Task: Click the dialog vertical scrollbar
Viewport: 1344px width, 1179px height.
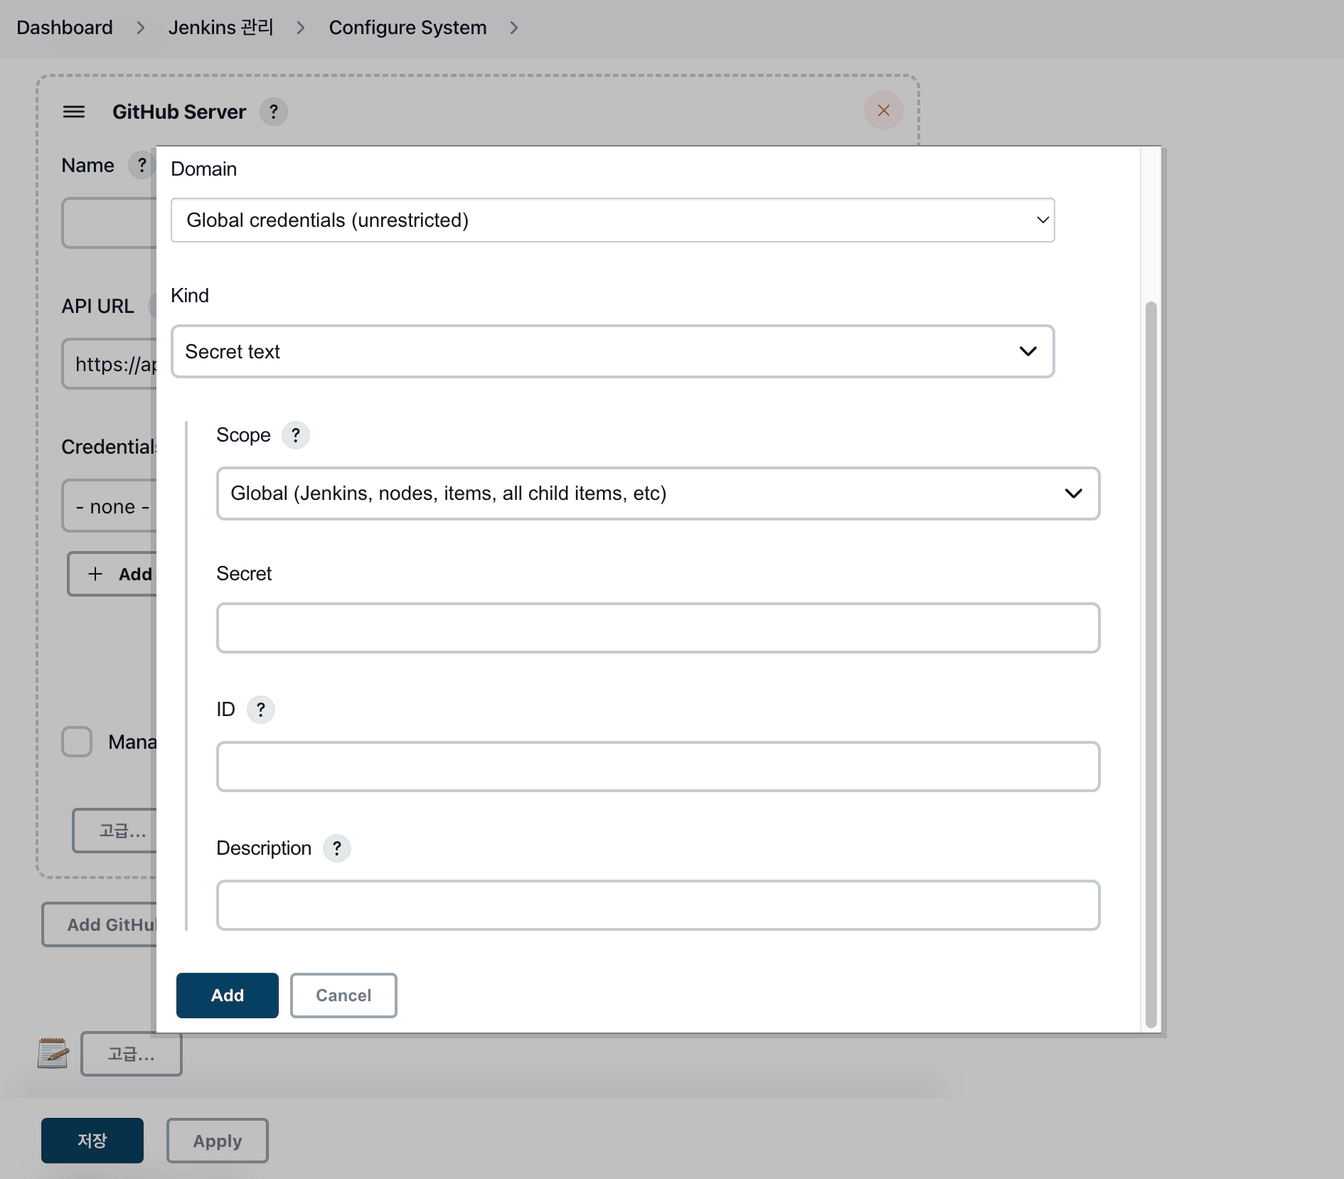Action: (x=1151, y=664)
